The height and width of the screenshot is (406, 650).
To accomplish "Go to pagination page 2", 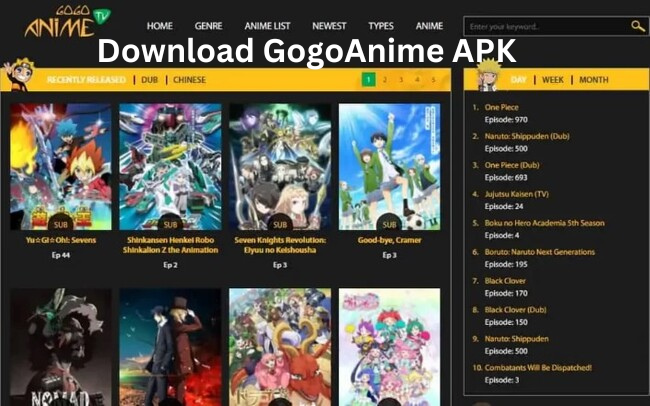I will (x=385, y=80).
